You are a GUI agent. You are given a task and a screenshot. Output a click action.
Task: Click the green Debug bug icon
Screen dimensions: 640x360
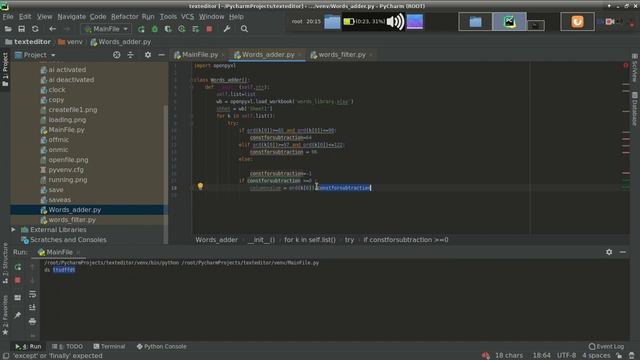[x=155, y=29]
